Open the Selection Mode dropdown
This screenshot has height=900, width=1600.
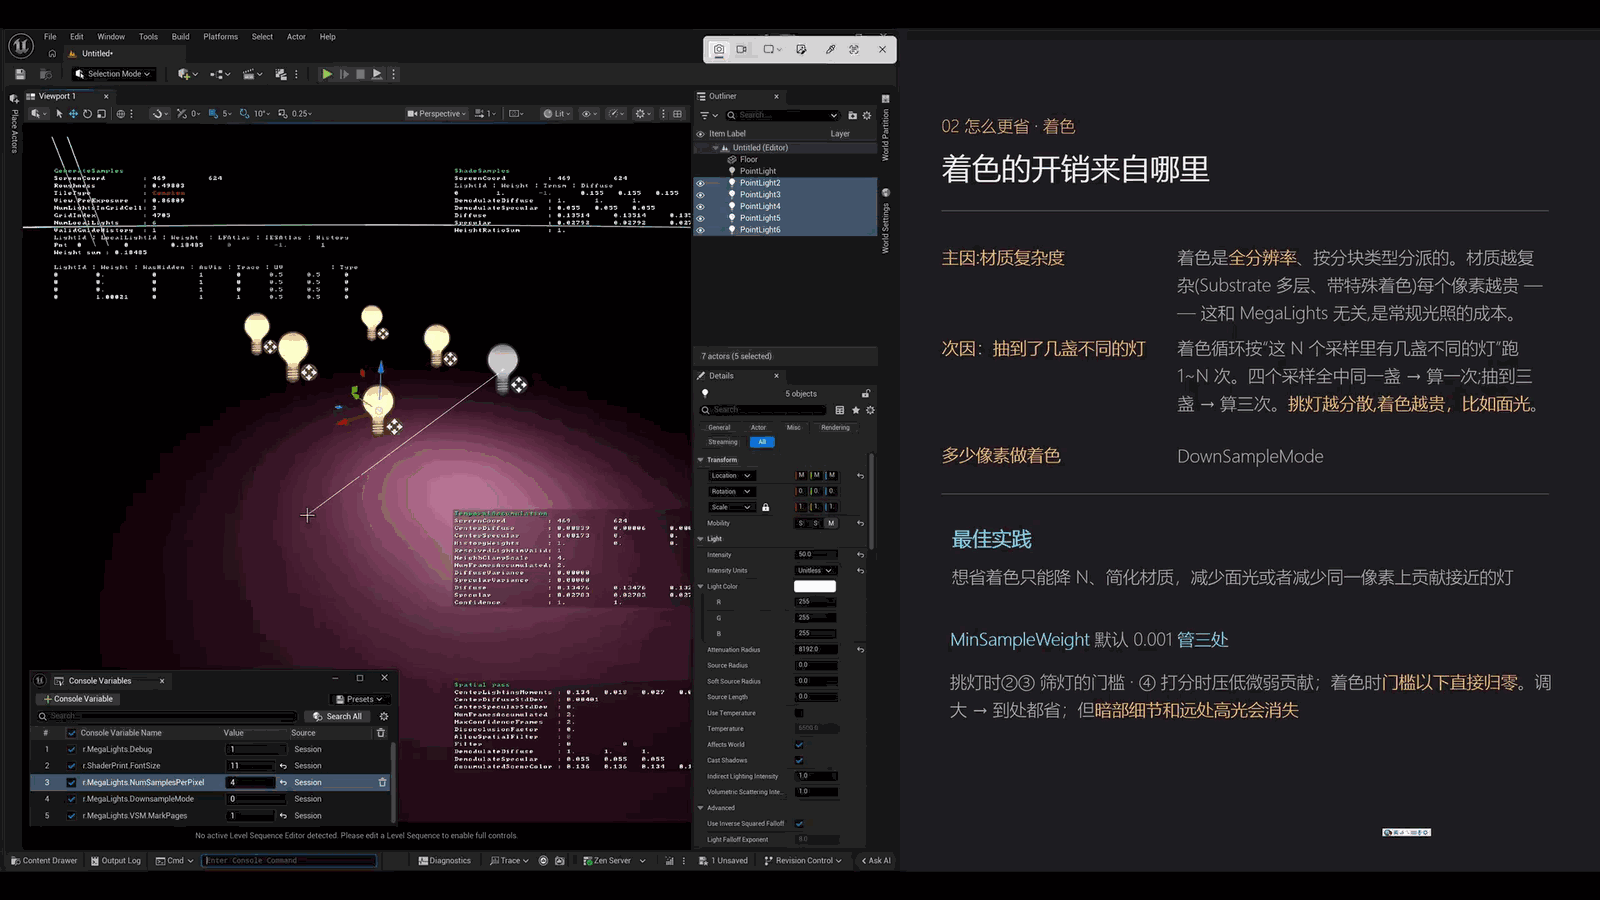113,74
